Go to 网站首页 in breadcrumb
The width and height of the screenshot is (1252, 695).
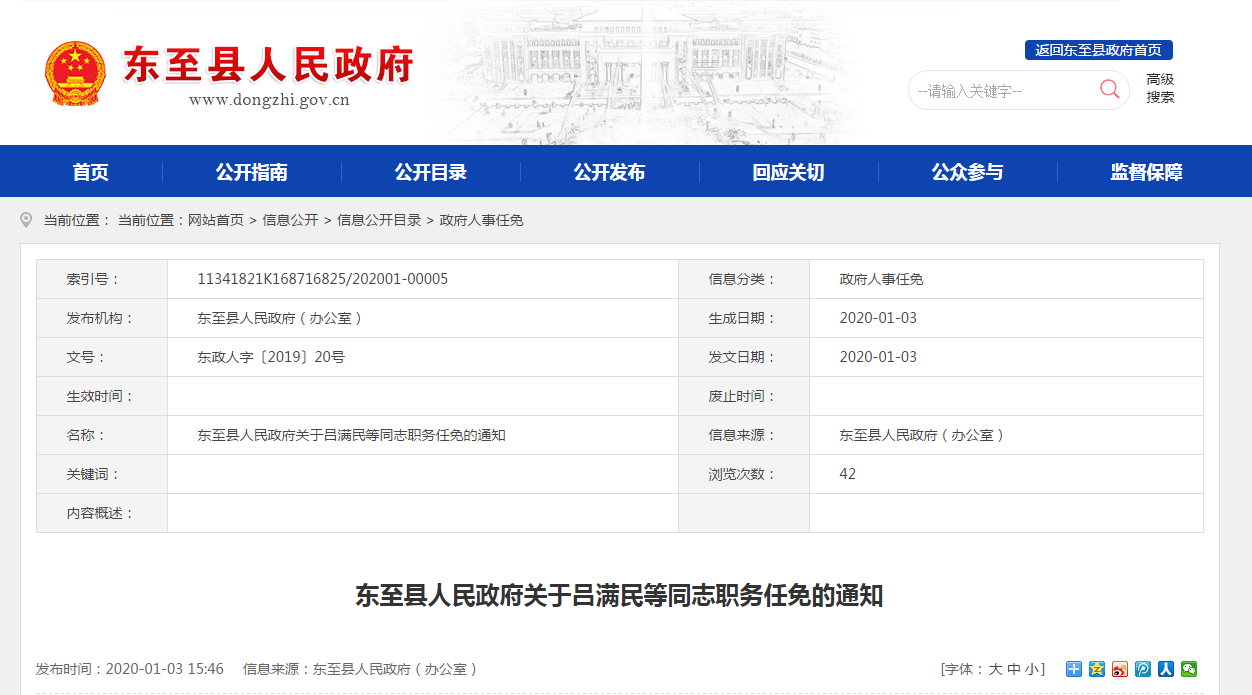216,220
